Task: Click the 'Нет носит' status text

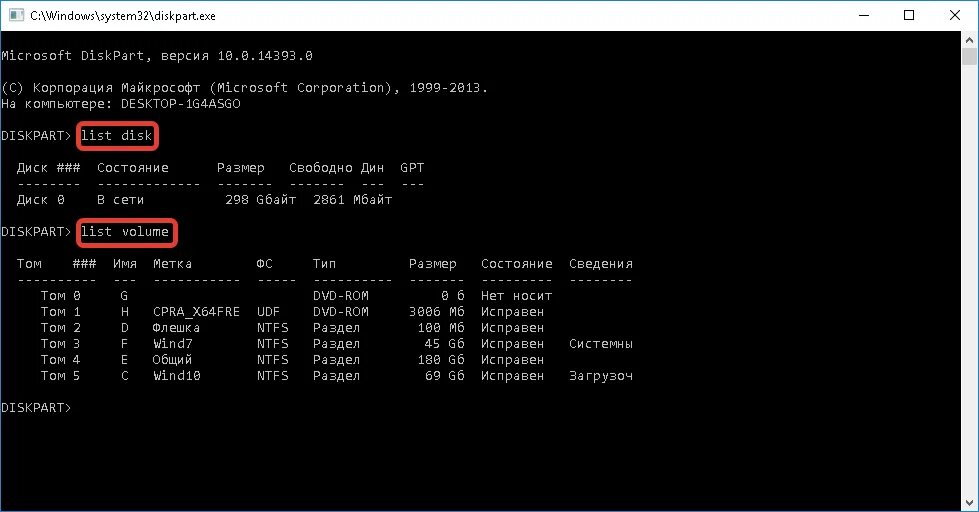Action: point(516,295)
